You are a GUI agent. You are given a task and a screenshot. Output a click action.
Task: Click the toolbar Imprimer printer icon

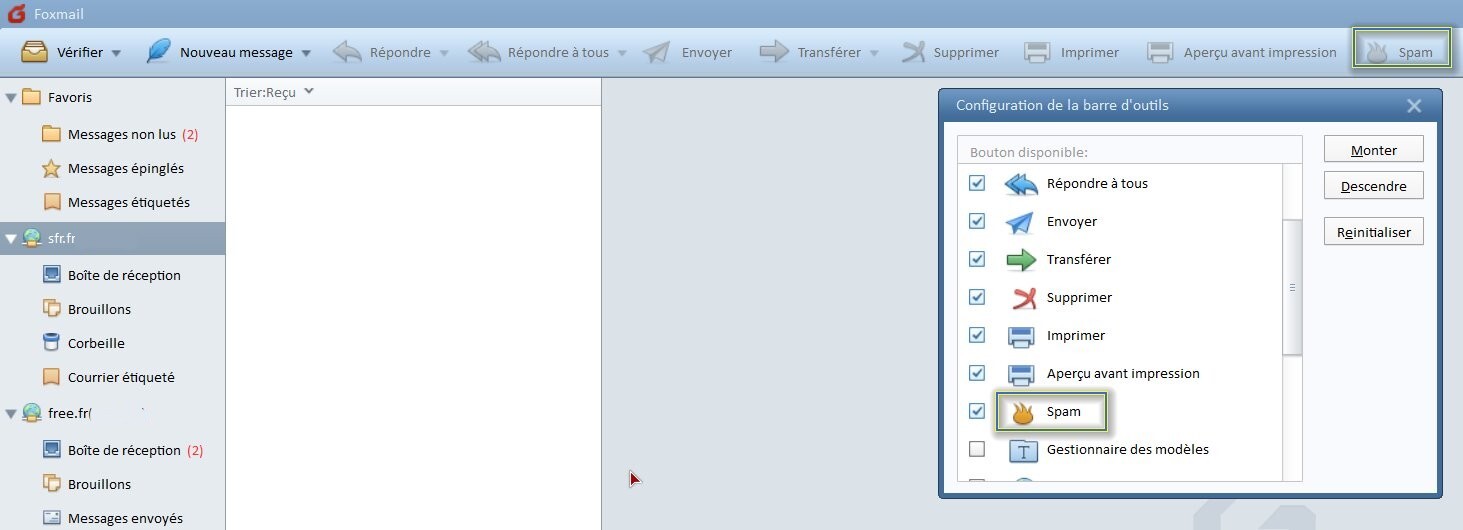(1037, 52)
